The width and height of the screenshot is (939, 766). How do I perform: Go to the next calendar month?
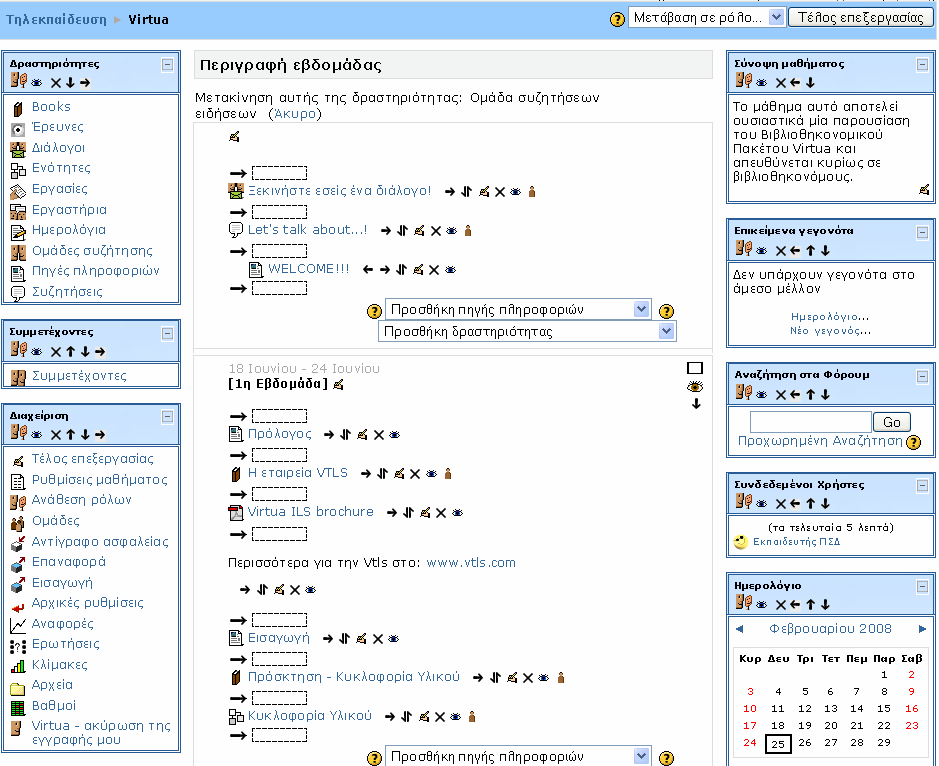pos(922,629)
